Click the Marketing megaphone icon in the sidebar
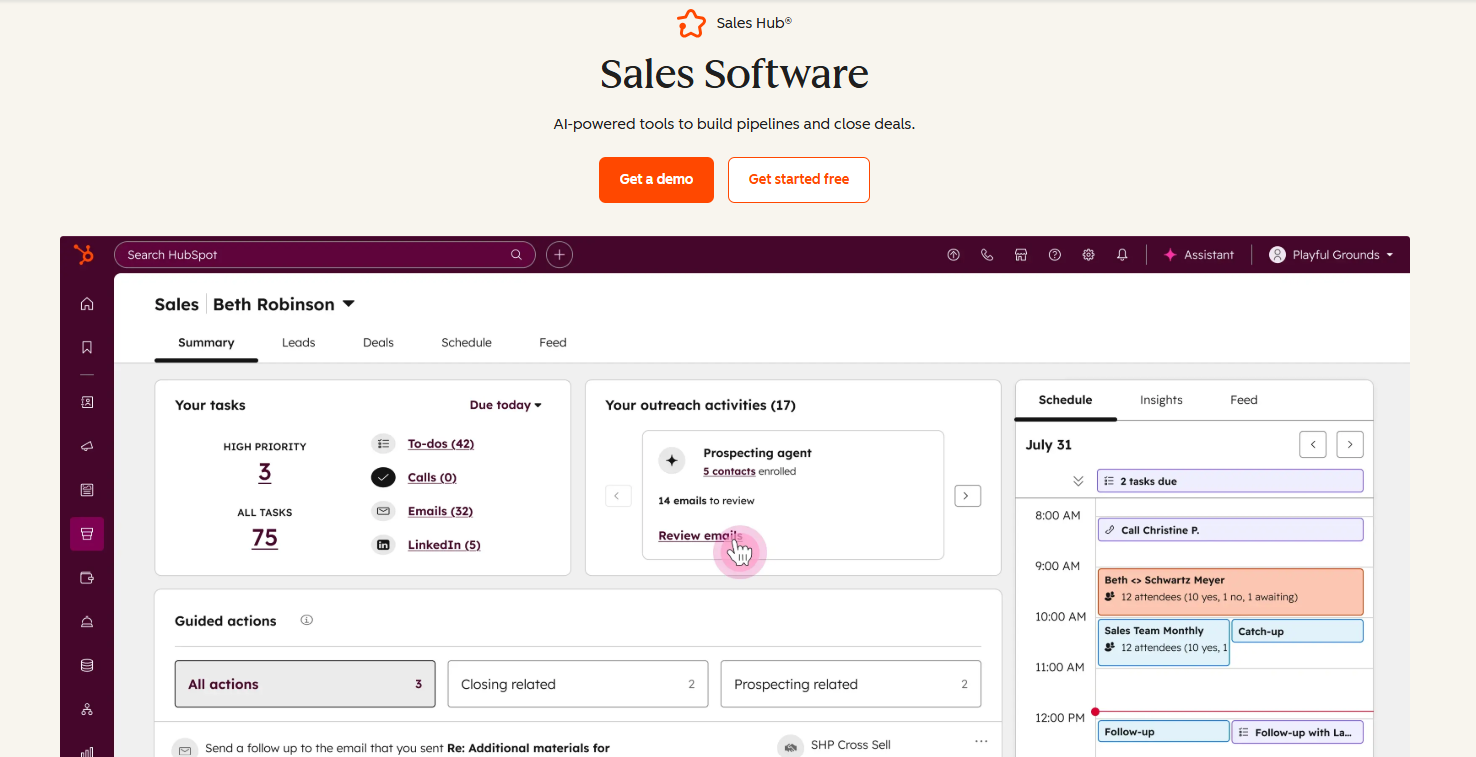 coord(86,445)
